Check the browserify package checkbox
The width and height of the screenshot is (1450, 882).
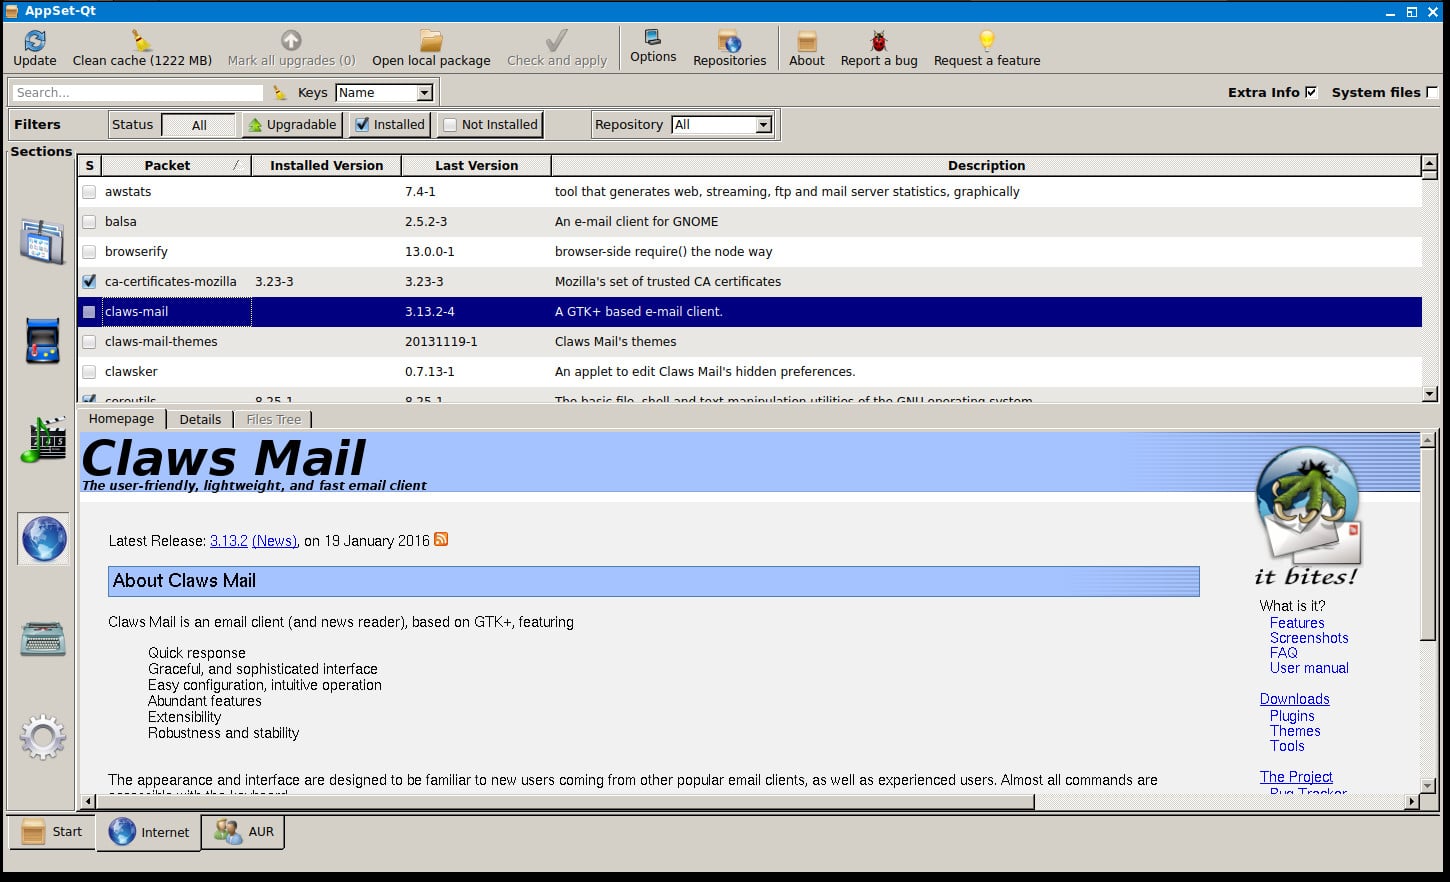pyautogui.click(x=89, y=252)
